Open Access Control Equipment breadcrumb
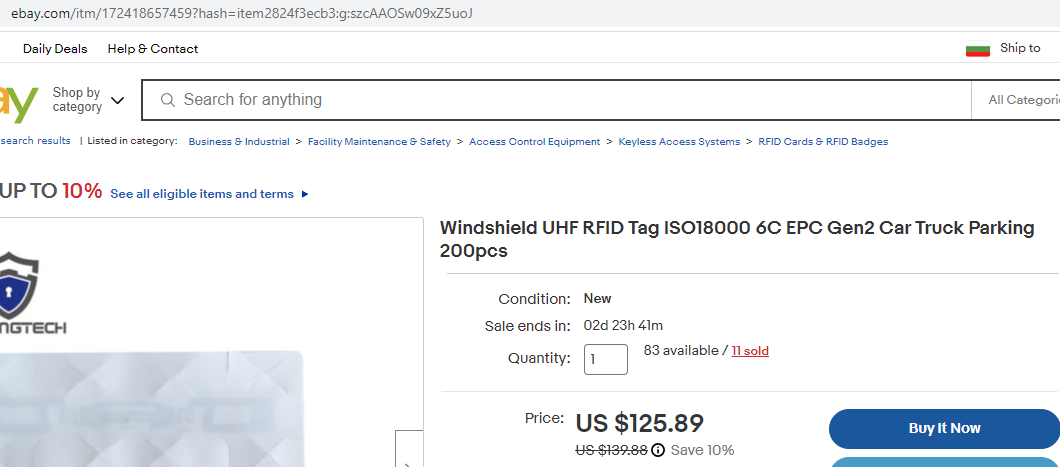 point(534,141)
